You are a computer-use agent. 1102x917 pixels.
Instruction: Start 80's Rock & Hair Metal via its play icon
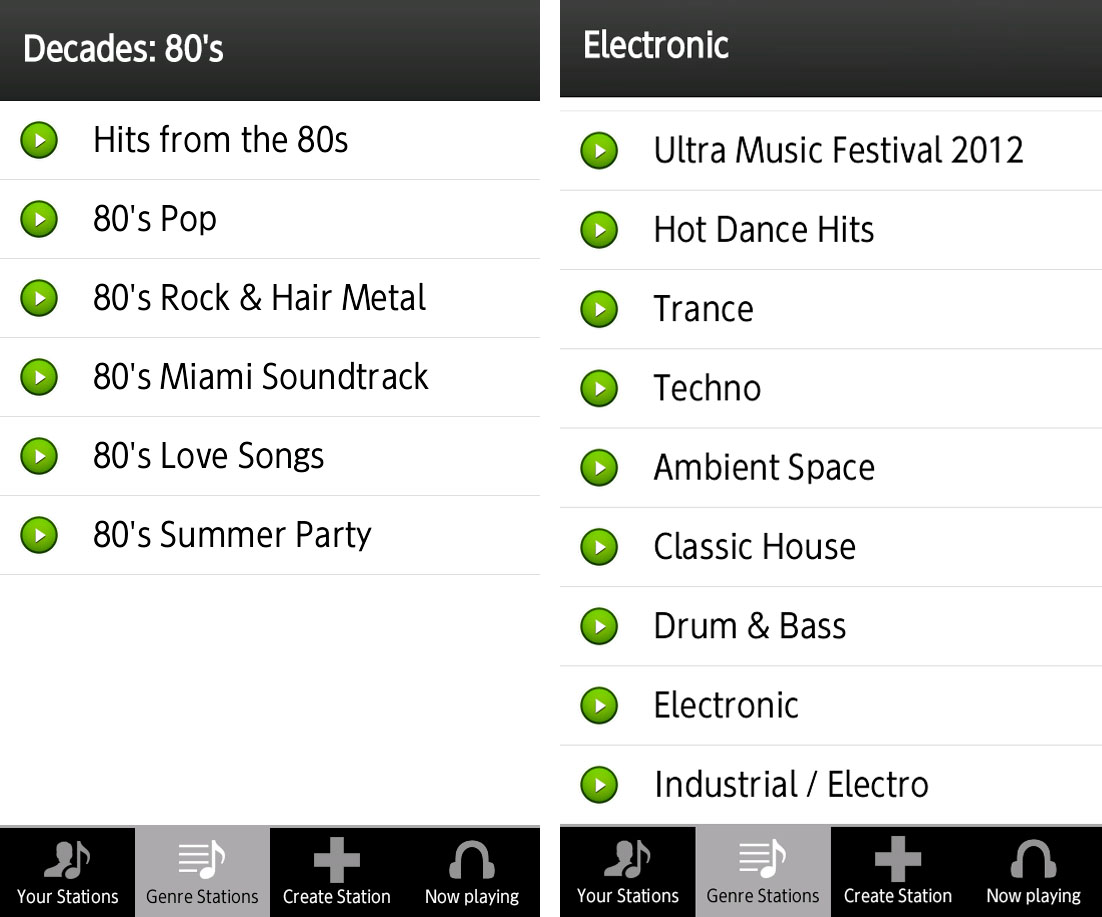tap(39, 297)
